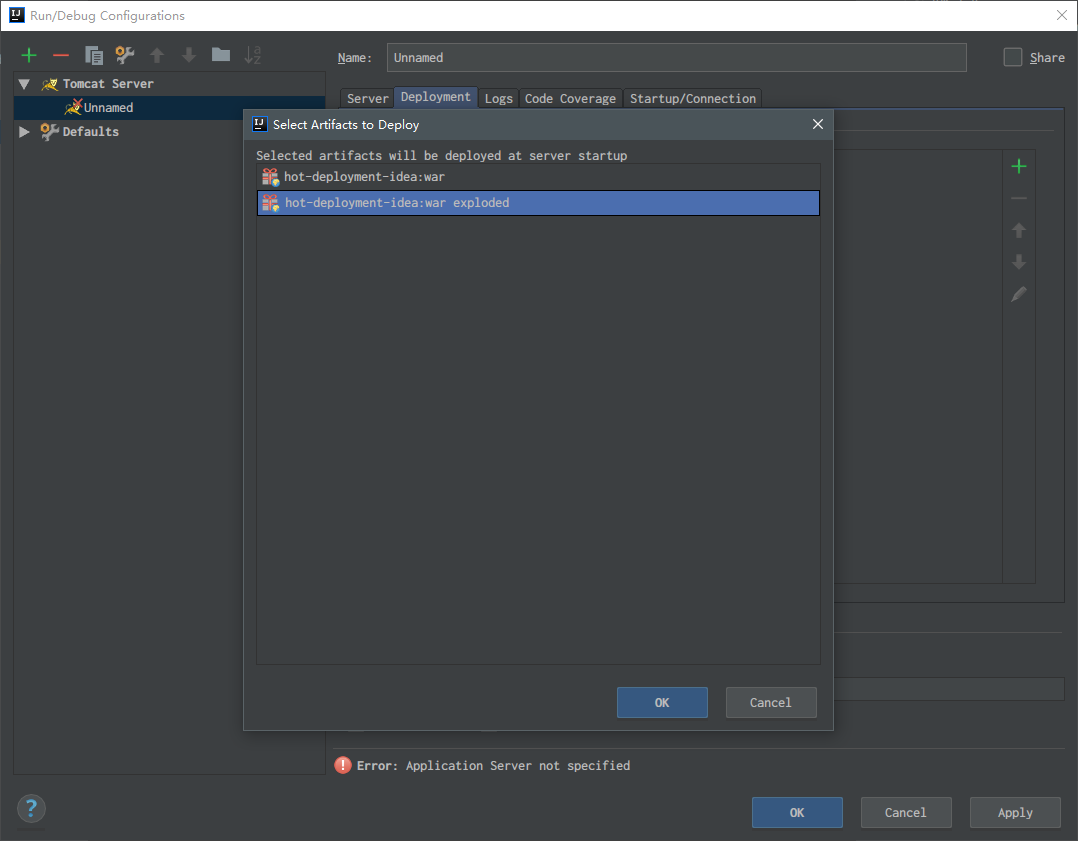Click the Defaults wrench icon in the tree
This screenshot has width=1078, height=841.
[x=50, y=131]
